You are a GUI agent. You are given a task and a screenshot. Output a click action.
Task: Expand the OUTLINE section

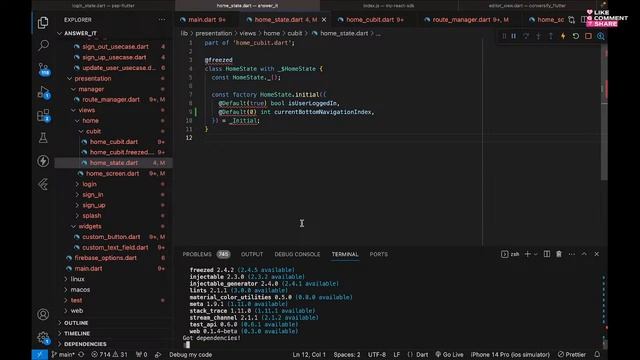point(76,323)
